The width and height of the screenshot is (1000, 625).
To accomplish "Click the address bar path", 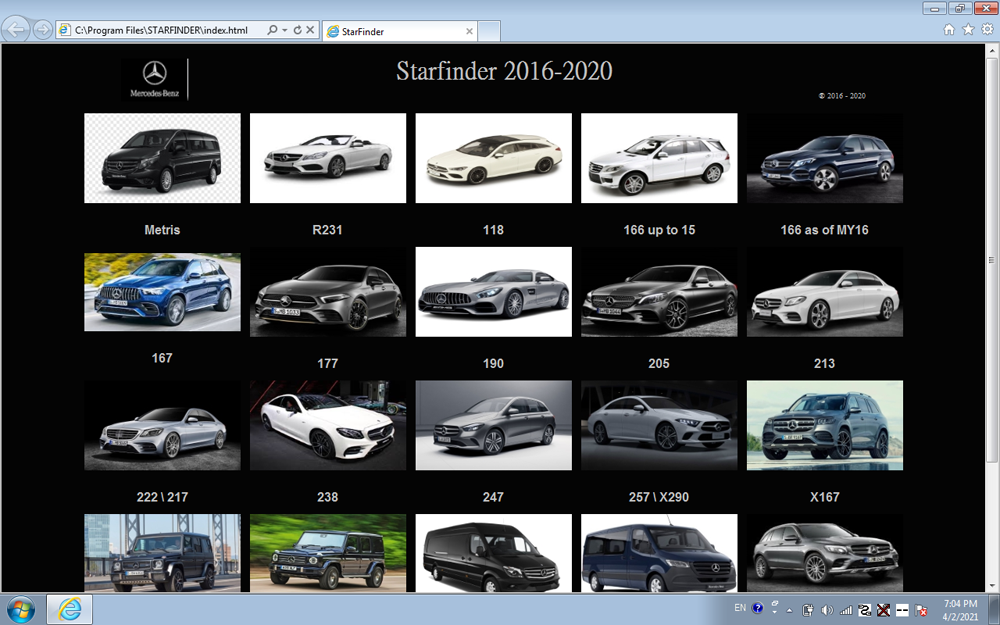I will (161, 30).
